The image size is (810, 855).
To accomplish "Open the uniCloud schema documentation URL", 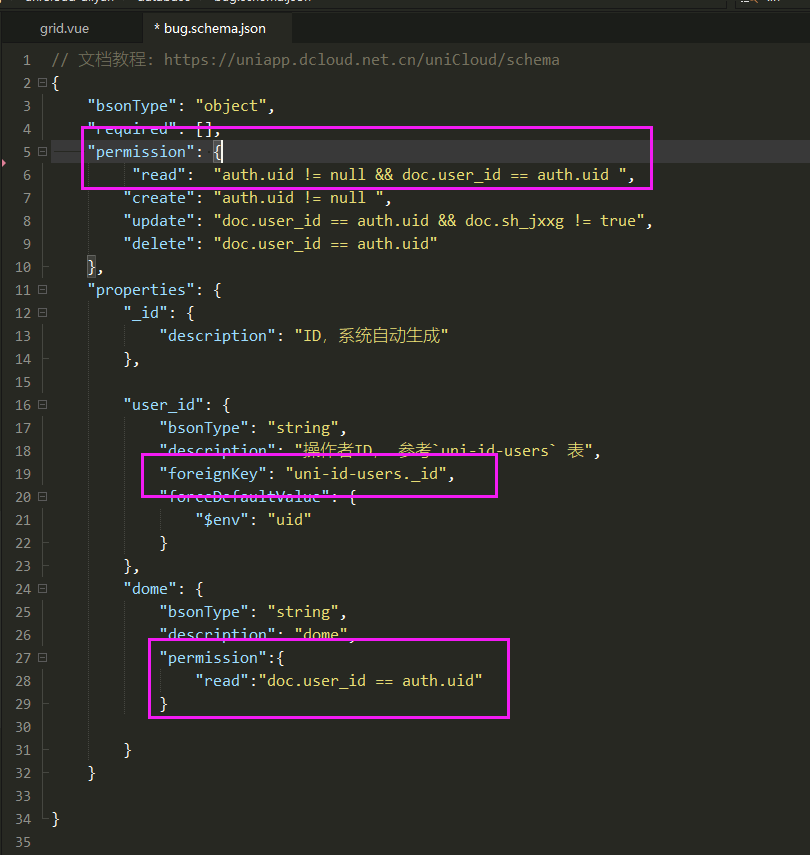I will pyautogui.click(x=361, y=60).
